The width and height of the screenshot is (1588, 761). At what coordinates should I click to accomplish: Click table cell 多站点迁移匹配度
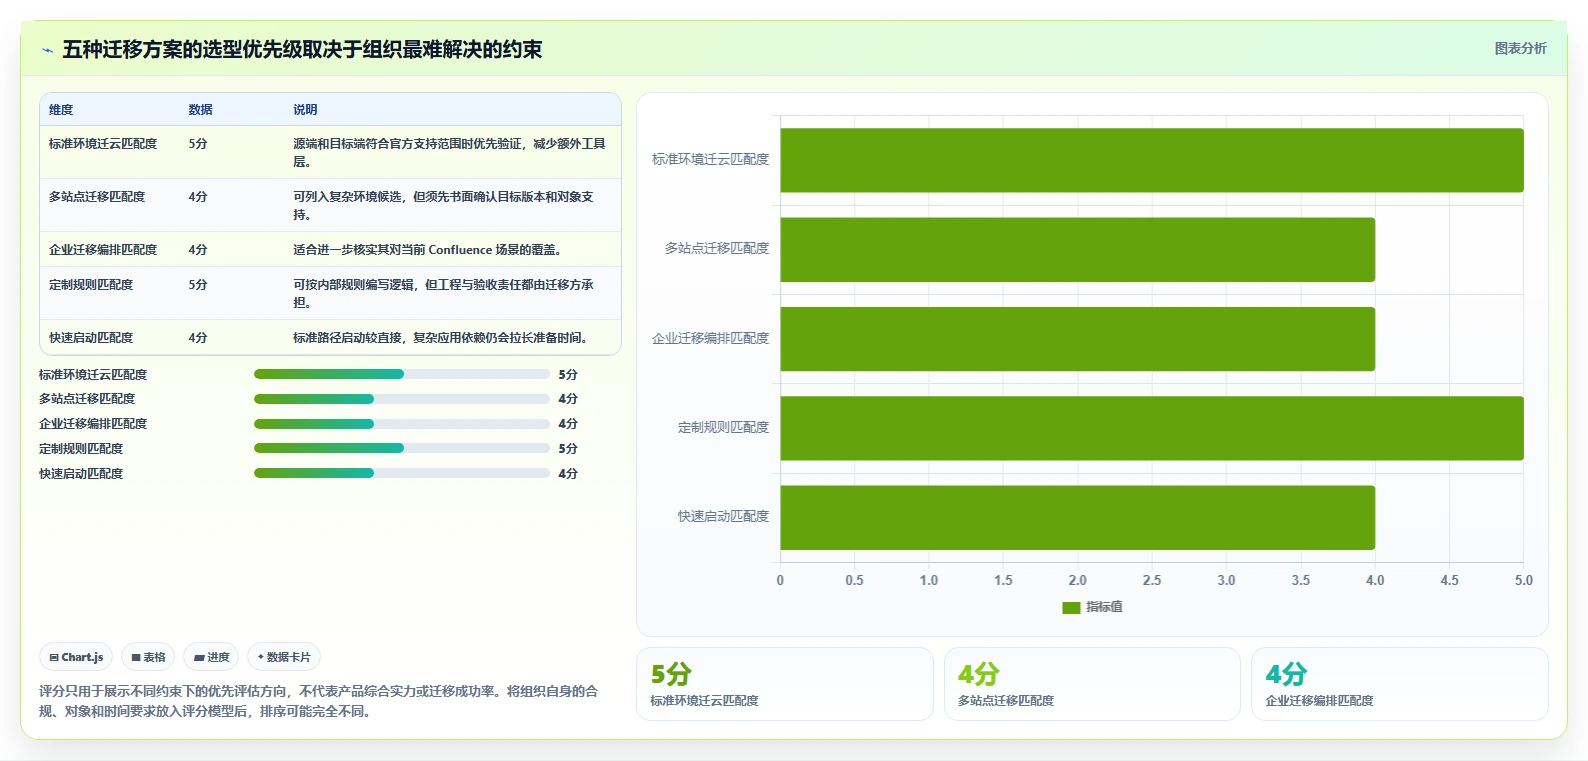pos(97,197)
